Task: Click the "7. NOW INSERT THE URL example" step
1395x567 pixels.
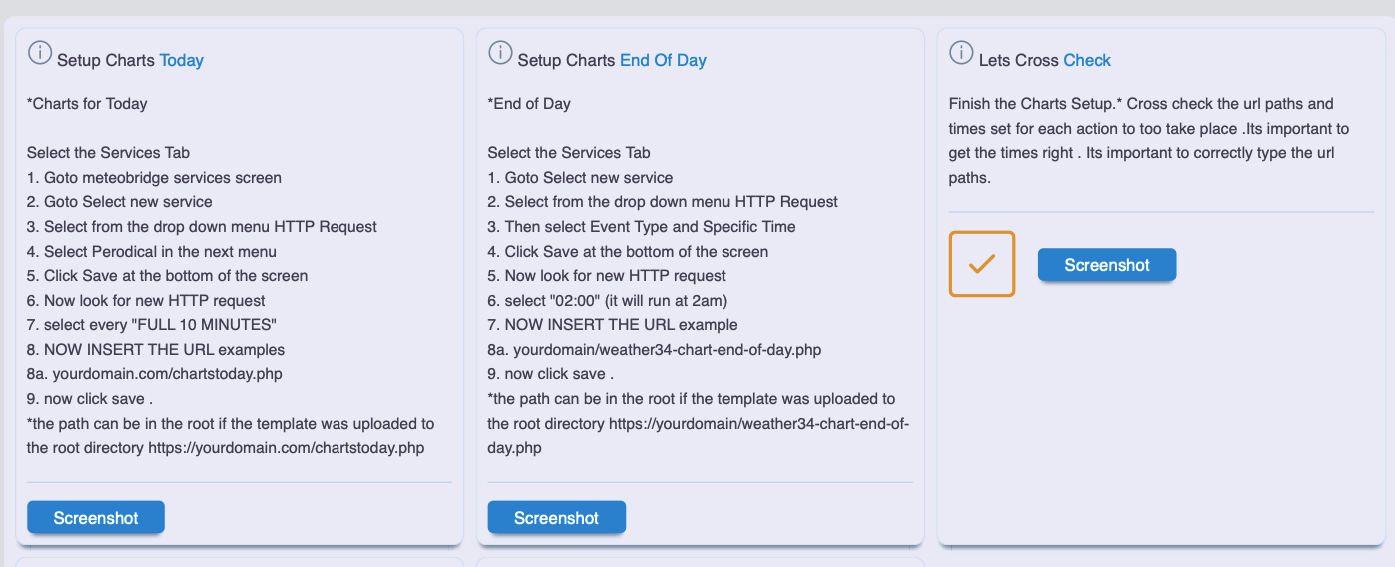Action: [612, 324]
